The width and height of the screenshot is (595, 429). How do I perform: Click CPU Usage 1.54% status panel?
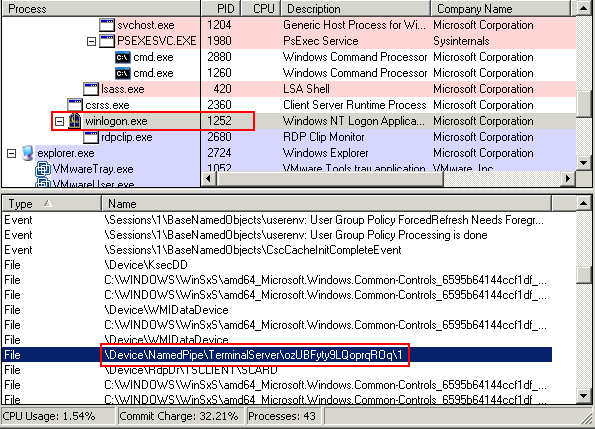point(58,416)
